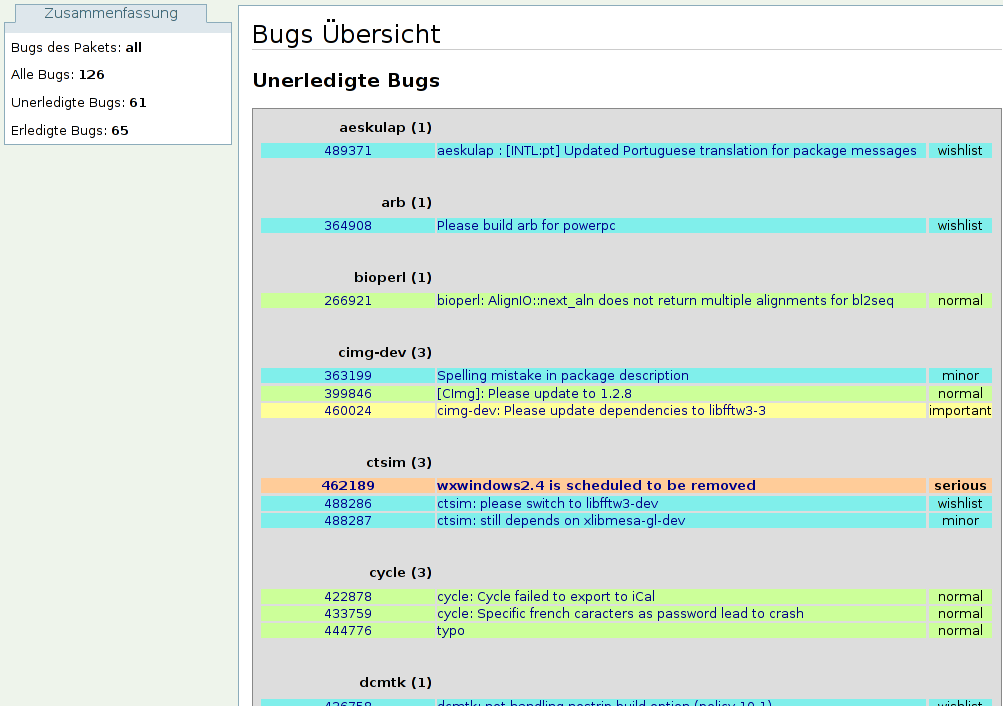Click 'Alle Bugs: 126' summary line

58,75
